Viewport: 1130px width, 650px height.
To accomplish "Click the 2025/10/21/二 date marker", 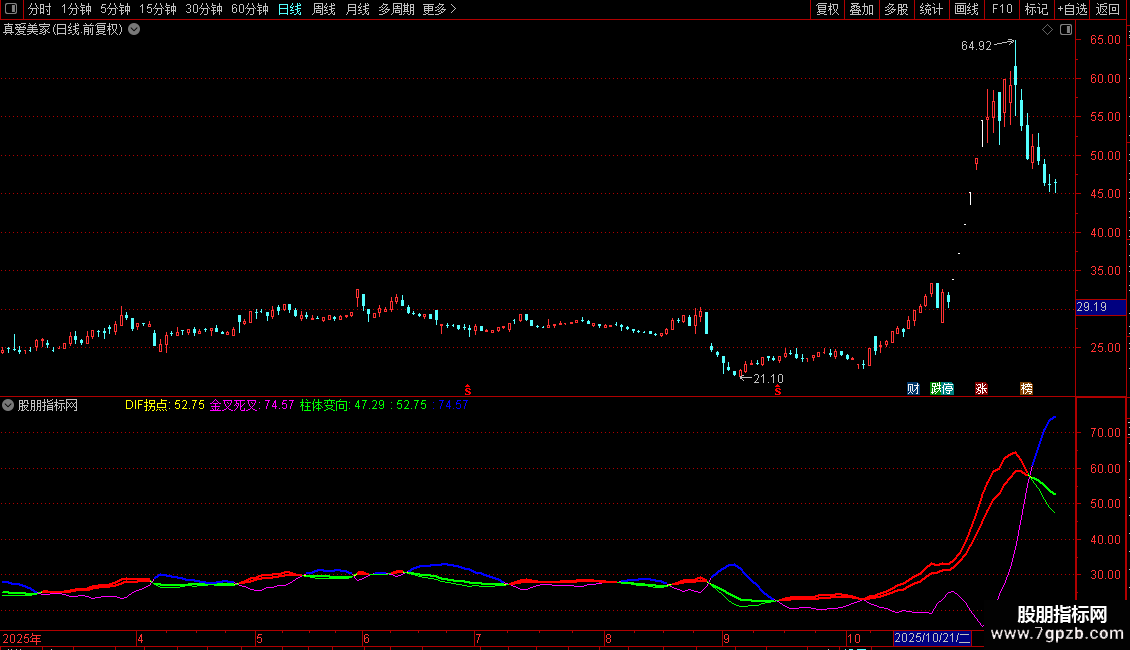I will (933, 638).
